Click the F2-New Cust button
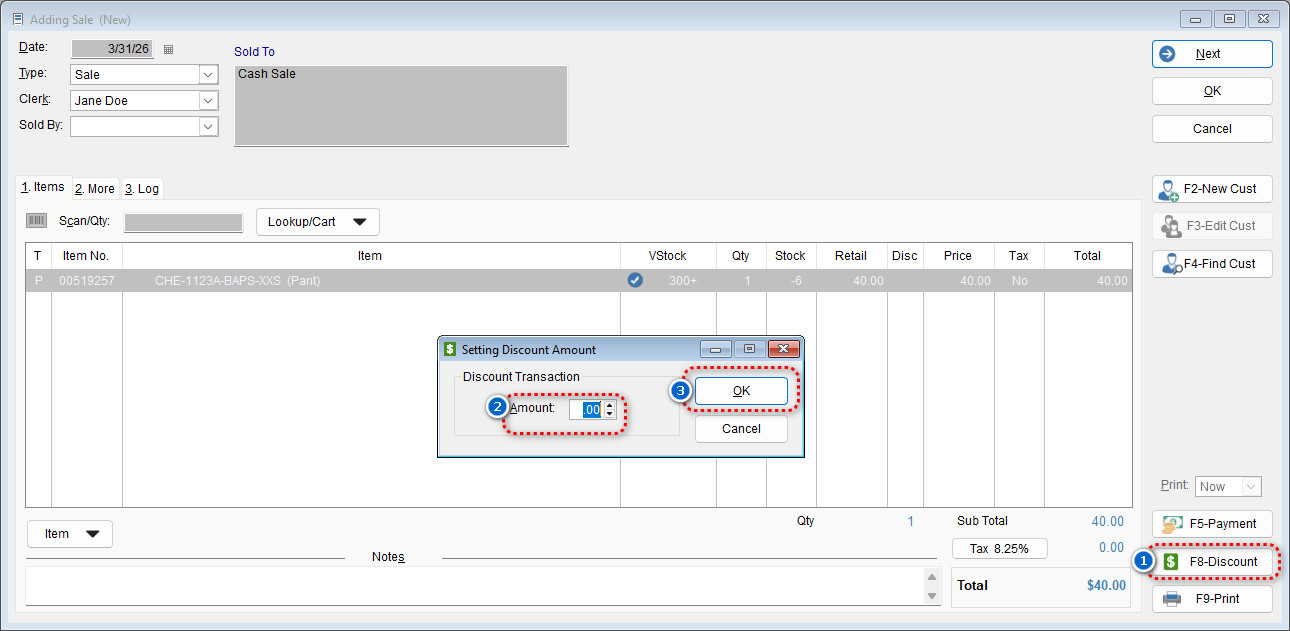Image resolution: width=1290 pixels, height=631 pixels. click(1212, 188)
